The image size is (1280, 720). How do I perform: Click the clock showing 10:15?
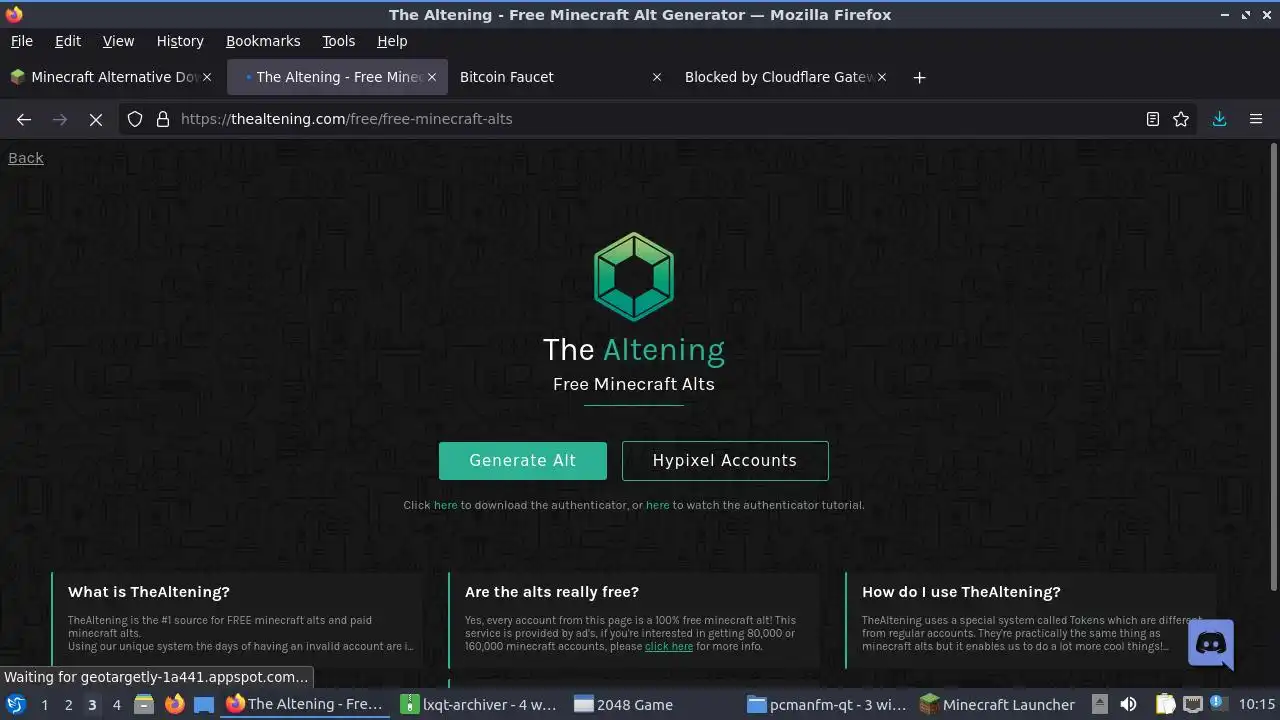(1256, 704)
